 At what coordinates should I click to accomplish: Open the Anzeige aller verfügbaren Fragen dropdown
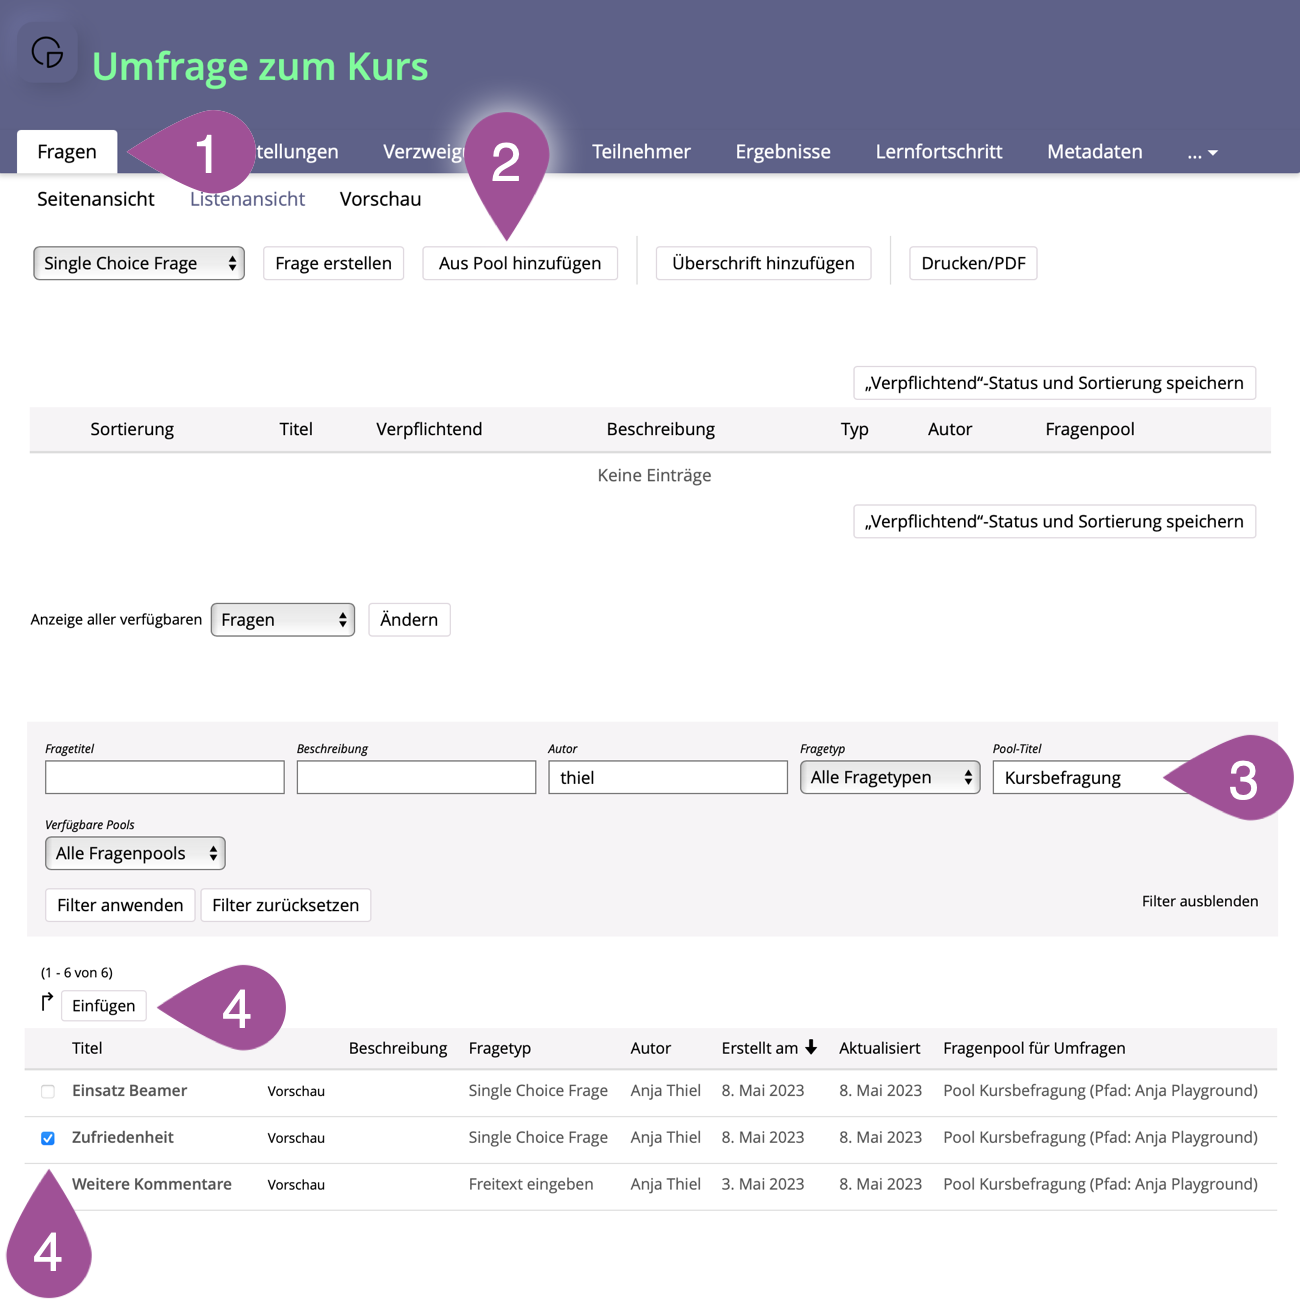coord(282,620)
